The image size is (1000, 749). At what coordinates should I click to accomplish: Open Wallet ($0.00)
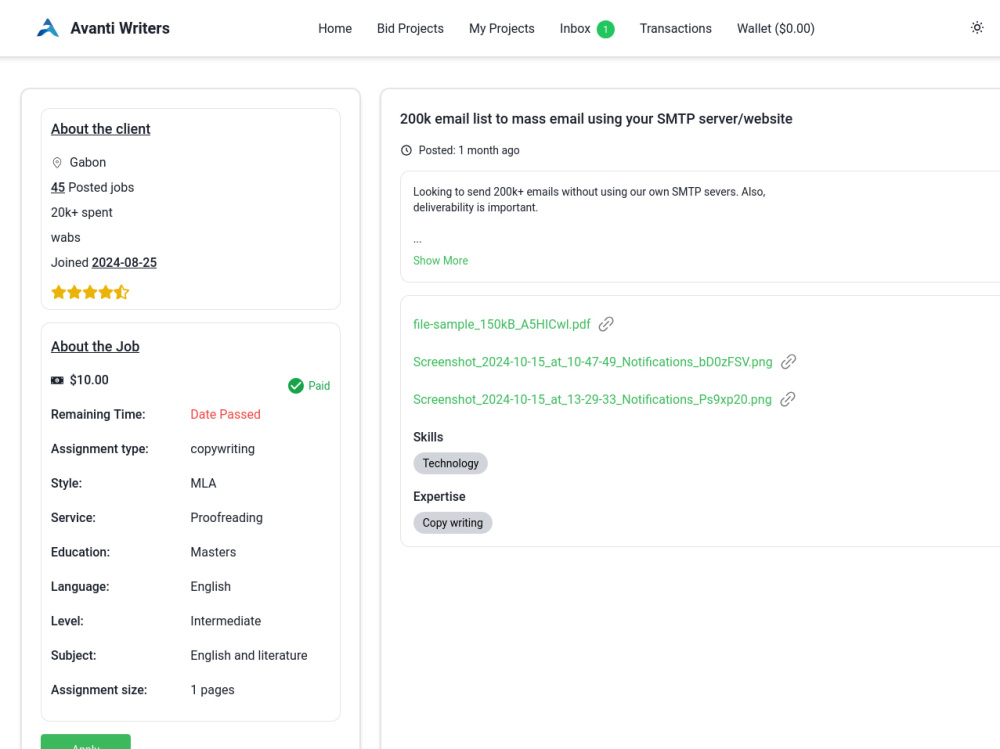[776, 29]
